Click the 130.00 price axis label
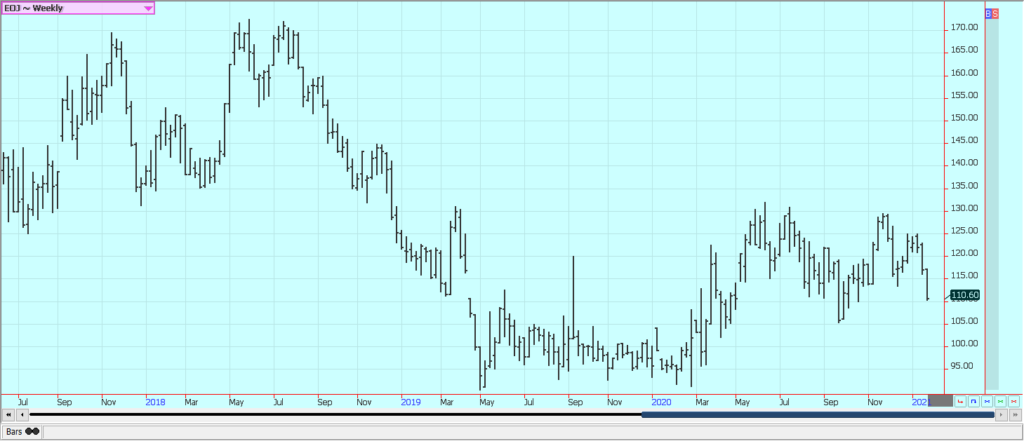Image resolution: width=1024 pixels, height=441 pixels. click(964, 208)
